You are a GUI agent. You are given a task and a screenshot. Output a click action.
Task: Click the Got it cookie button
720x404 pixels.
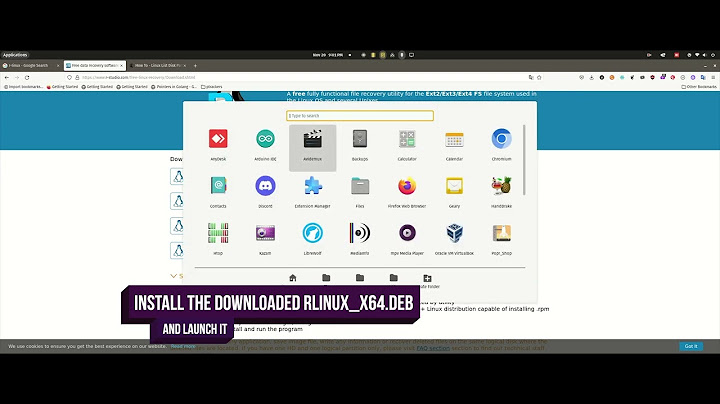691,346
